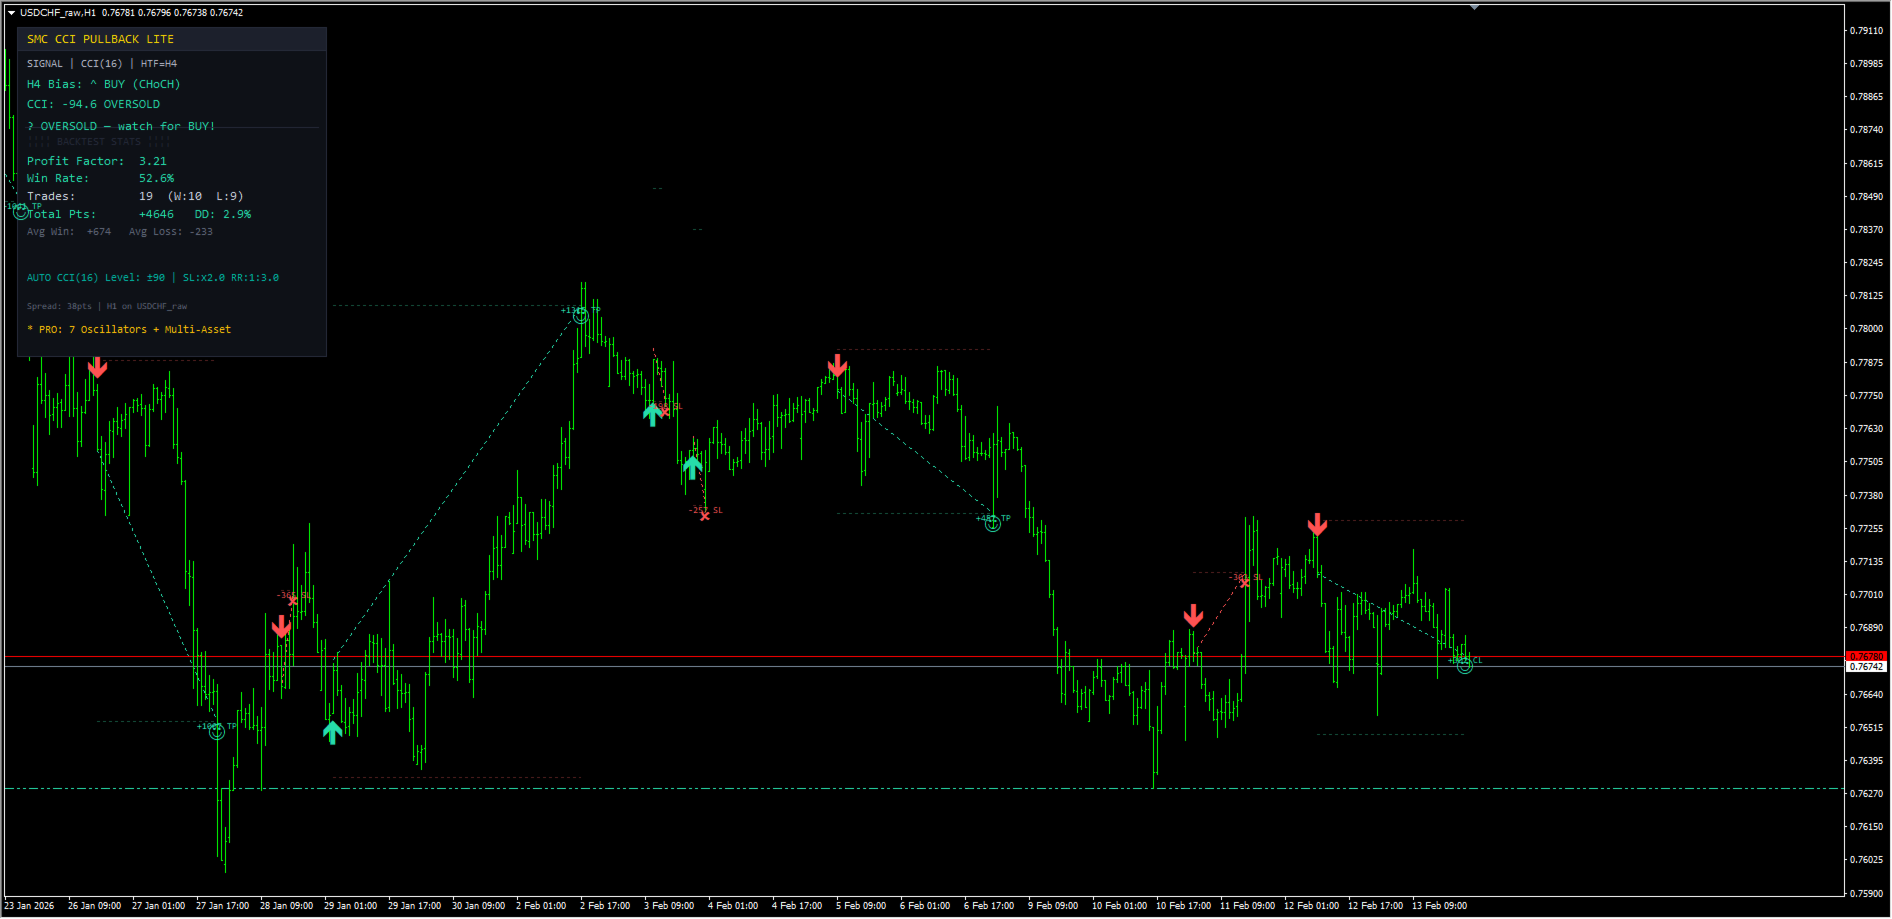The height and width of the screenshot is (919, 1892).
Task: Click the DD: 2.9% drawdown value
Action: tap(223, 215)
